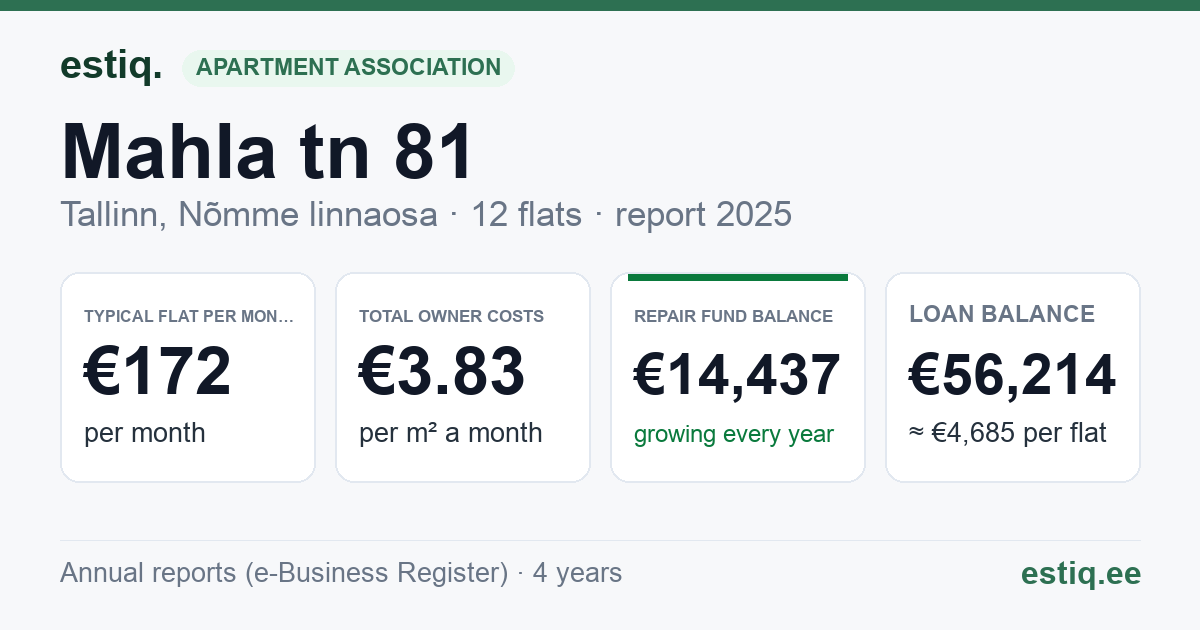Click the €3.83 value
The image size is (1200, 630).
(442, 371)
